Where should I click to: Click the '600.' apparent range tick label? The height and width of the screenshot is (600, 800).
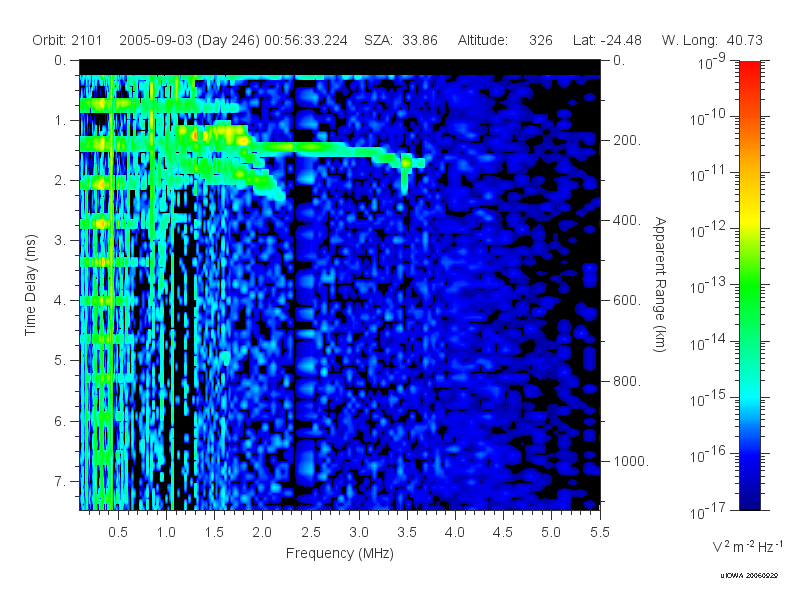click(627, 301)
